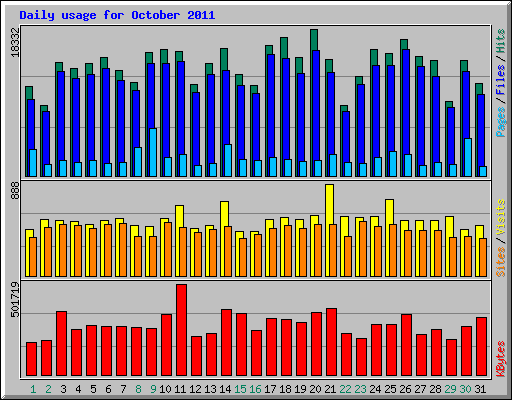The image size is (512, 400).
Task: Click day label 25 on the x-axis
Action: click(390, 389)
